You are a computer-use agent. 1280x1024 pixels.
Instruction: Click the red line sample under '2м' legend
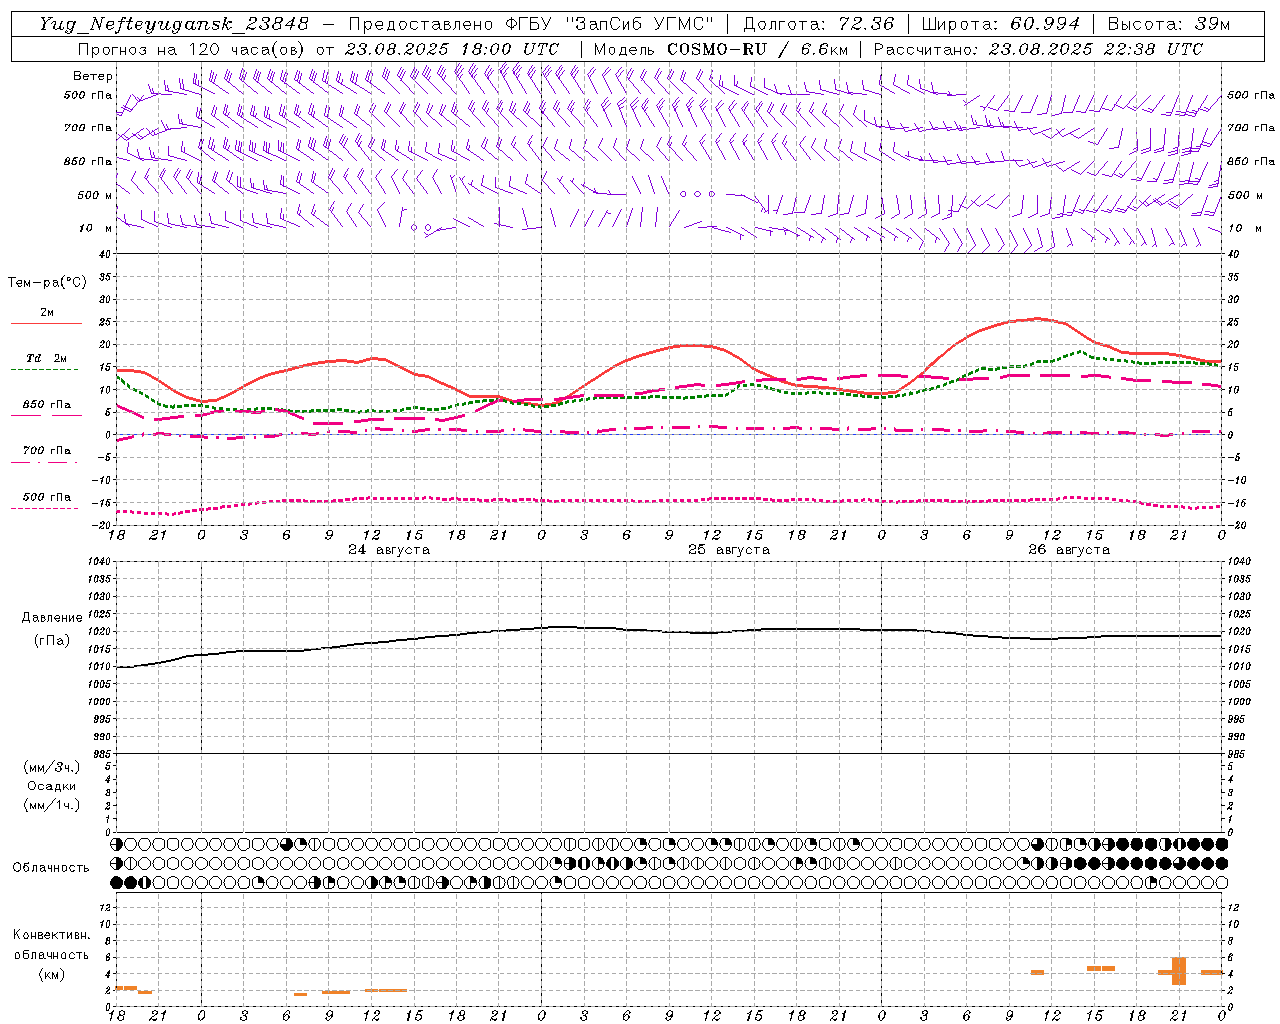tap(46, 323)
